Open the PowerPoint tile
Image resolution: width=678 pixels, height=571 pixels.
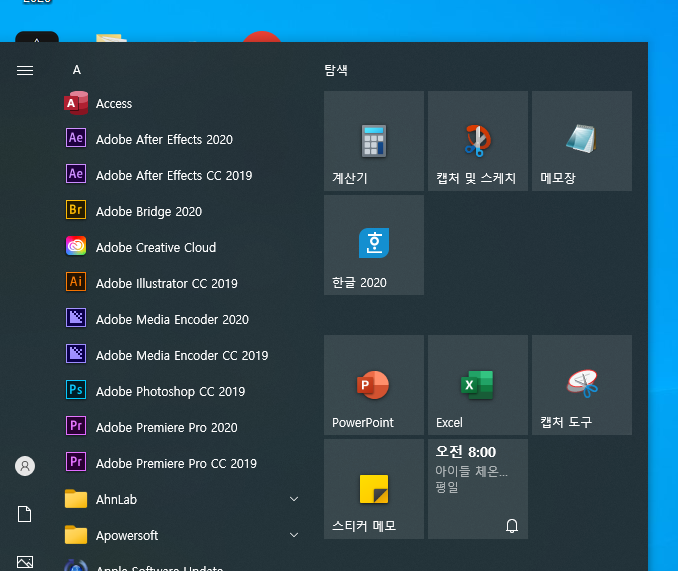click(374, 385)
